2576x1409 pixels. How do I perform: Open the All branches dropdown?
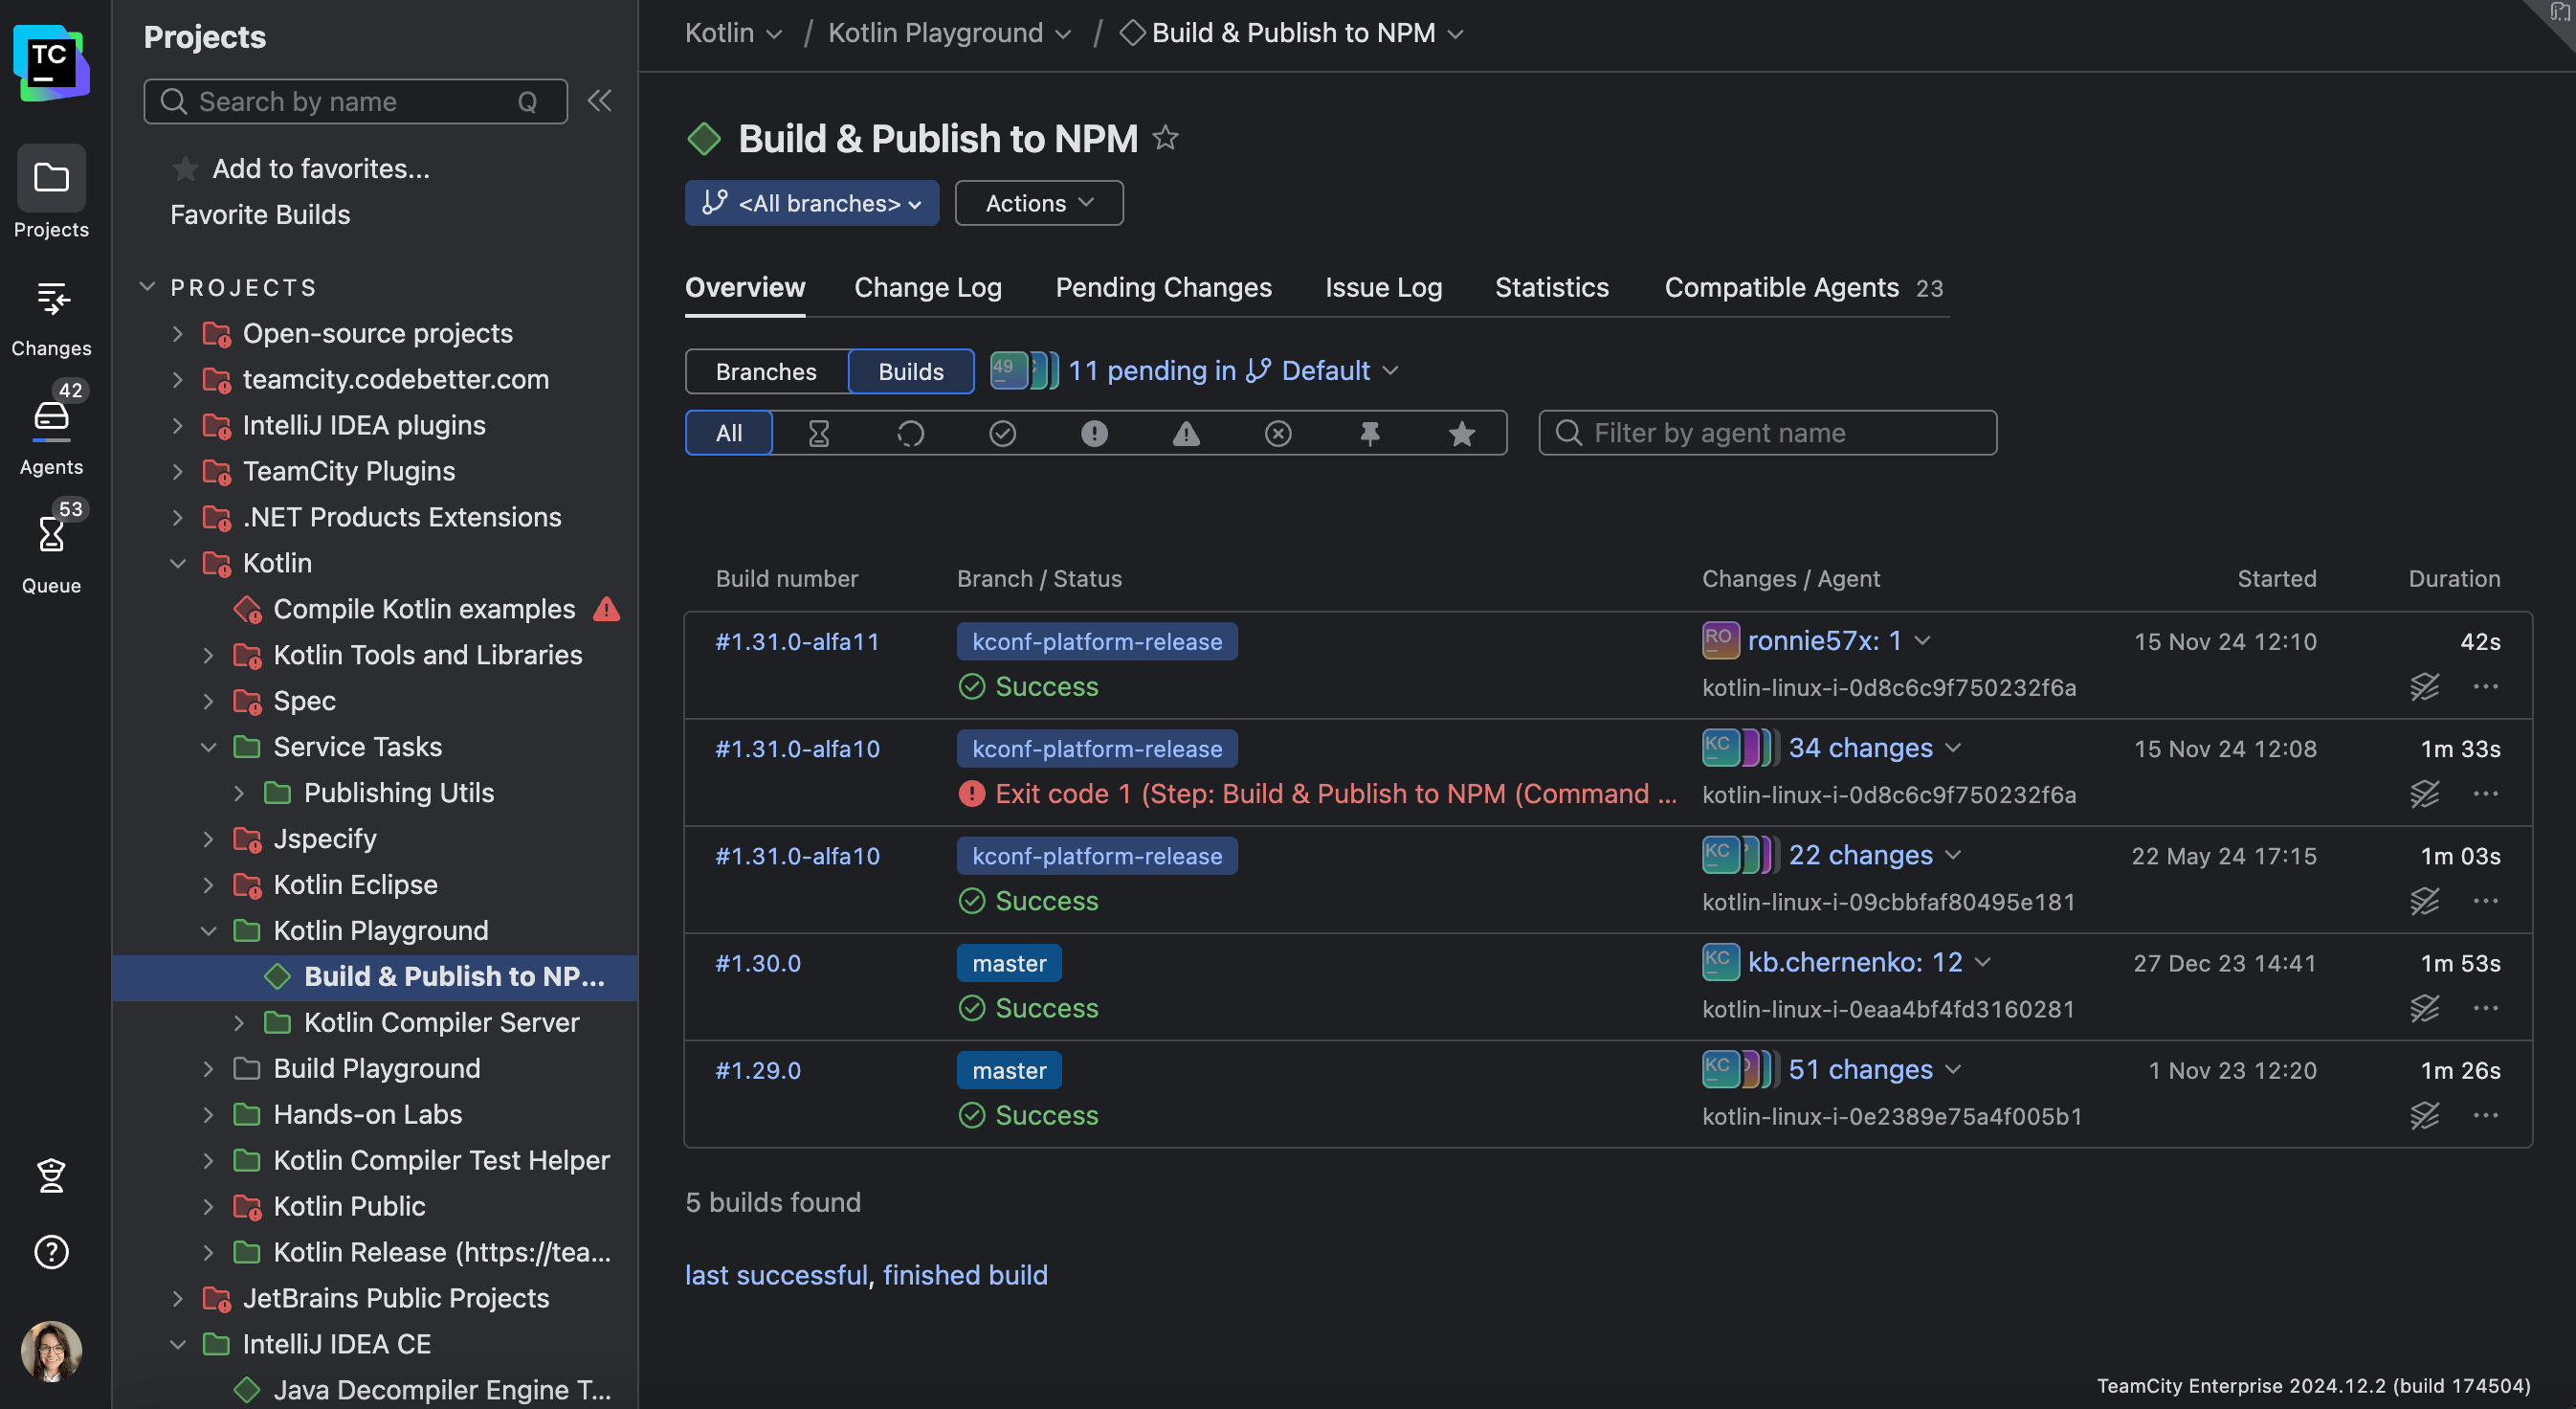click(811, 203)
